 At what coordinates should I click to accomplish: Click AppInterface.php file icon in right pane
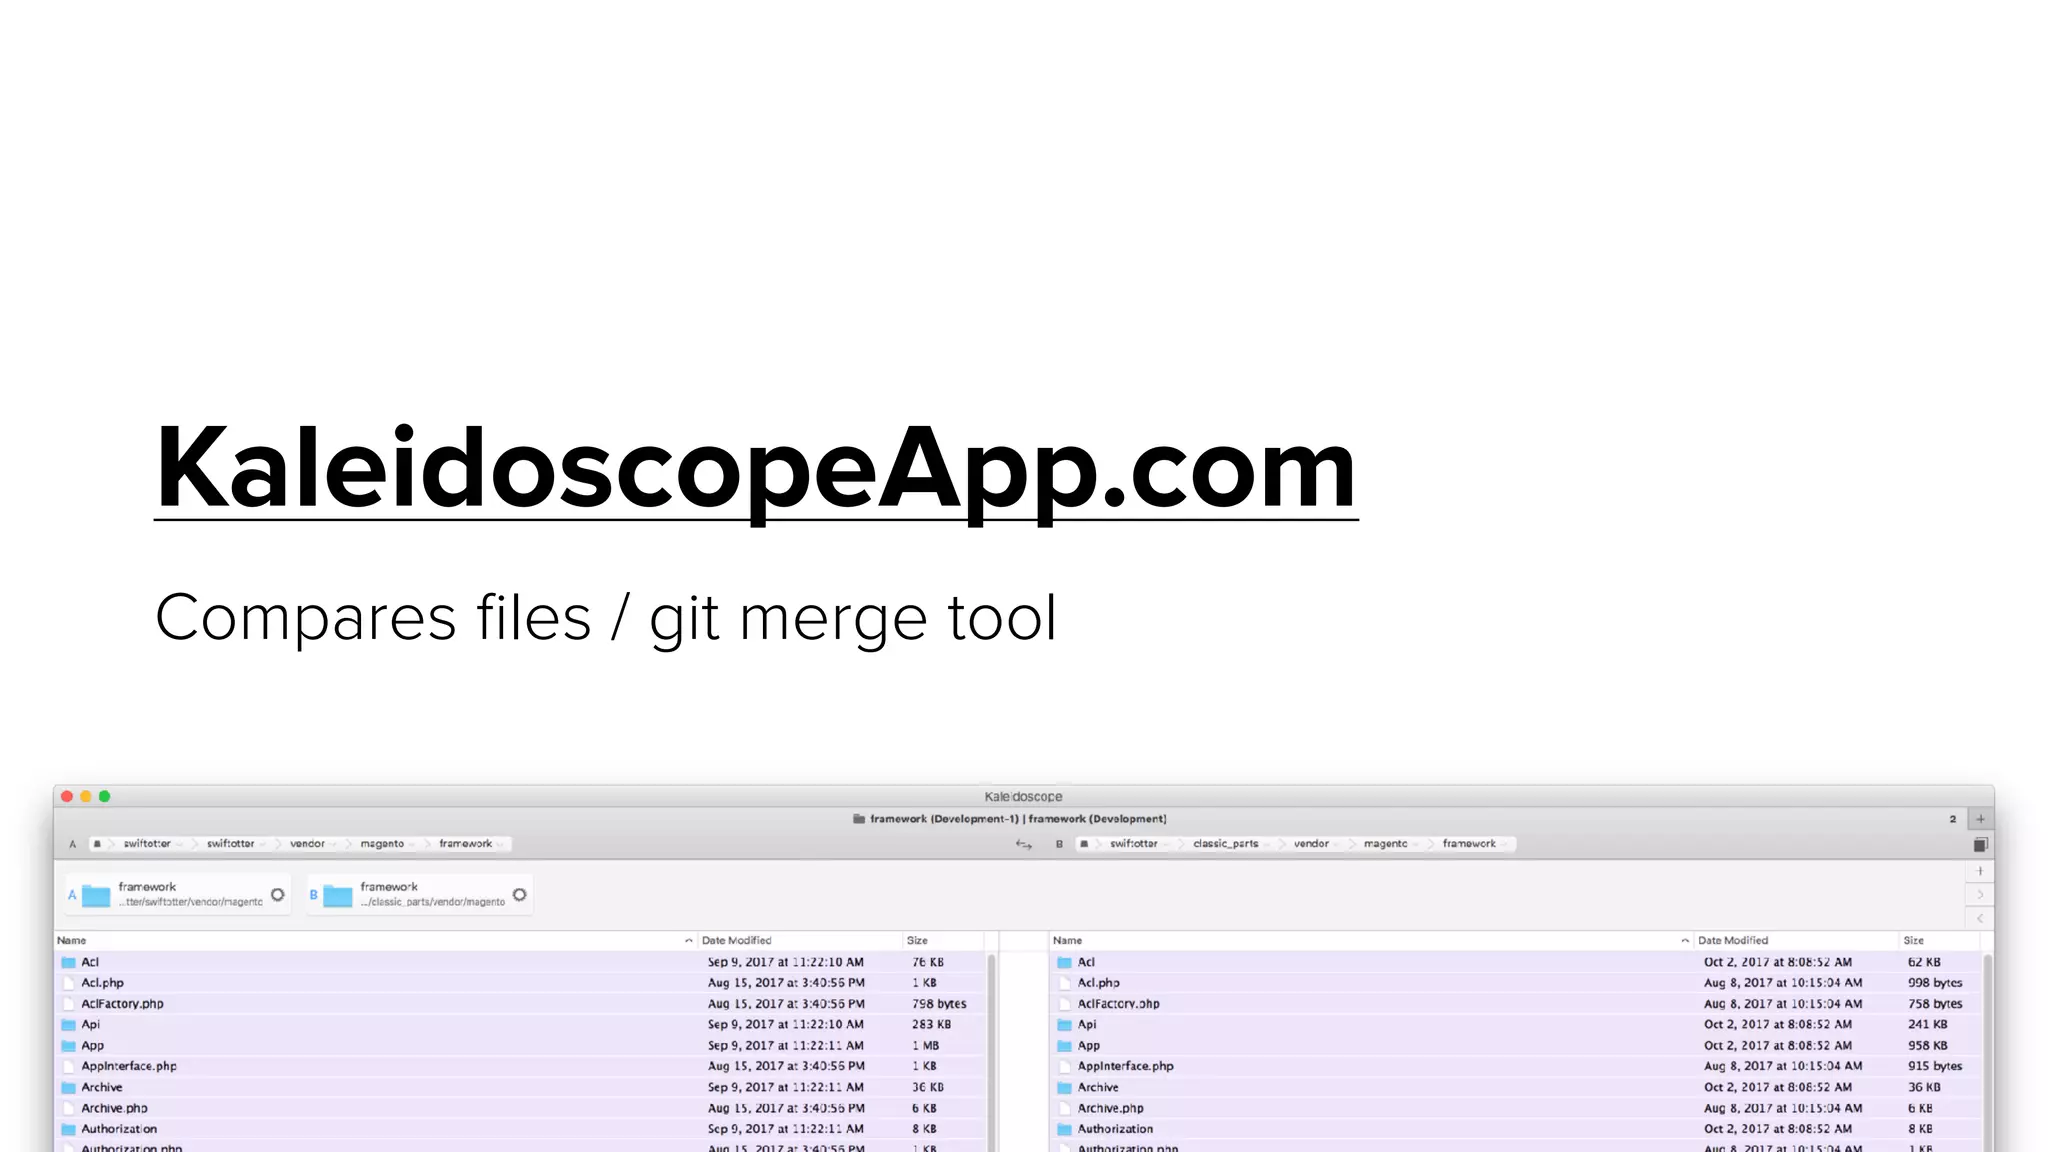pyautogui.click(x=1065, y=1067)
